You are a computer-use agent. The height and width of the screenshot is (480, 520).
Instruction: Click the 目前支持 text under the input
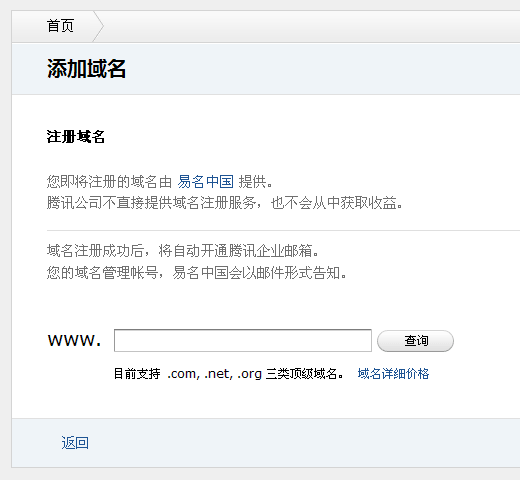click(x=137, y=374)
